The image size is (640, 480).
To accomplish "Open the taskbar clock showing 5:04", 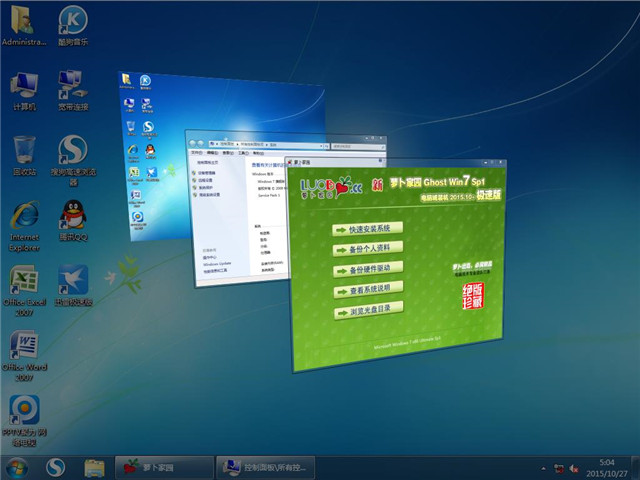I will (607, 468).
